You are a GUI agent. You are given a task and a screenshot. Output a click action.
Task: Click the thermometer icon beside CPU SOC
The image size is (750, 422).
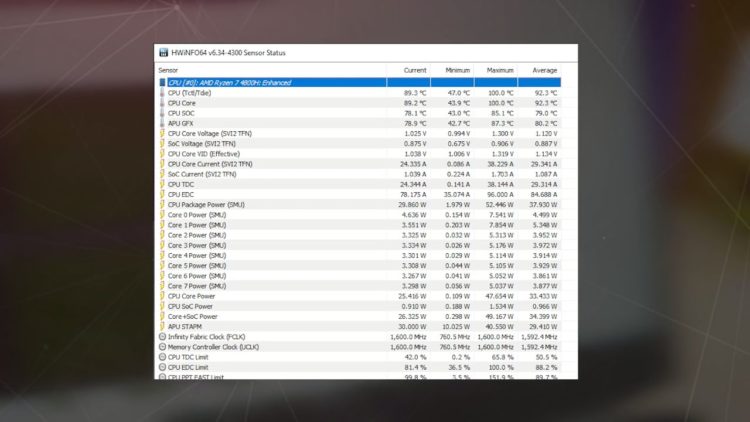tap(162, 113)
